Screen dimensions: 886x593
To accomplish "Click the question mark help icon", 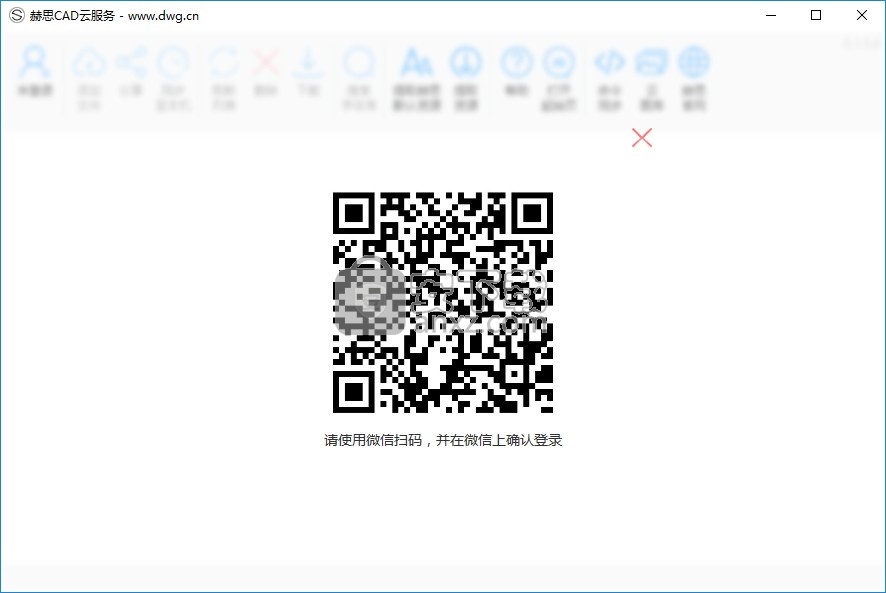I will point(516,63).
